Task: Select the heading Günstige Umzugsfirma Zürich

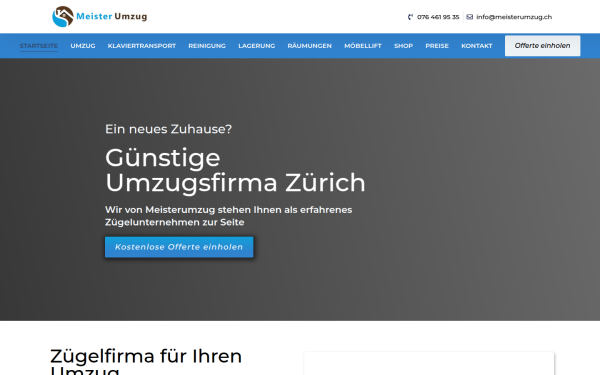Action: pyautogui.click(x=235, y=170)
